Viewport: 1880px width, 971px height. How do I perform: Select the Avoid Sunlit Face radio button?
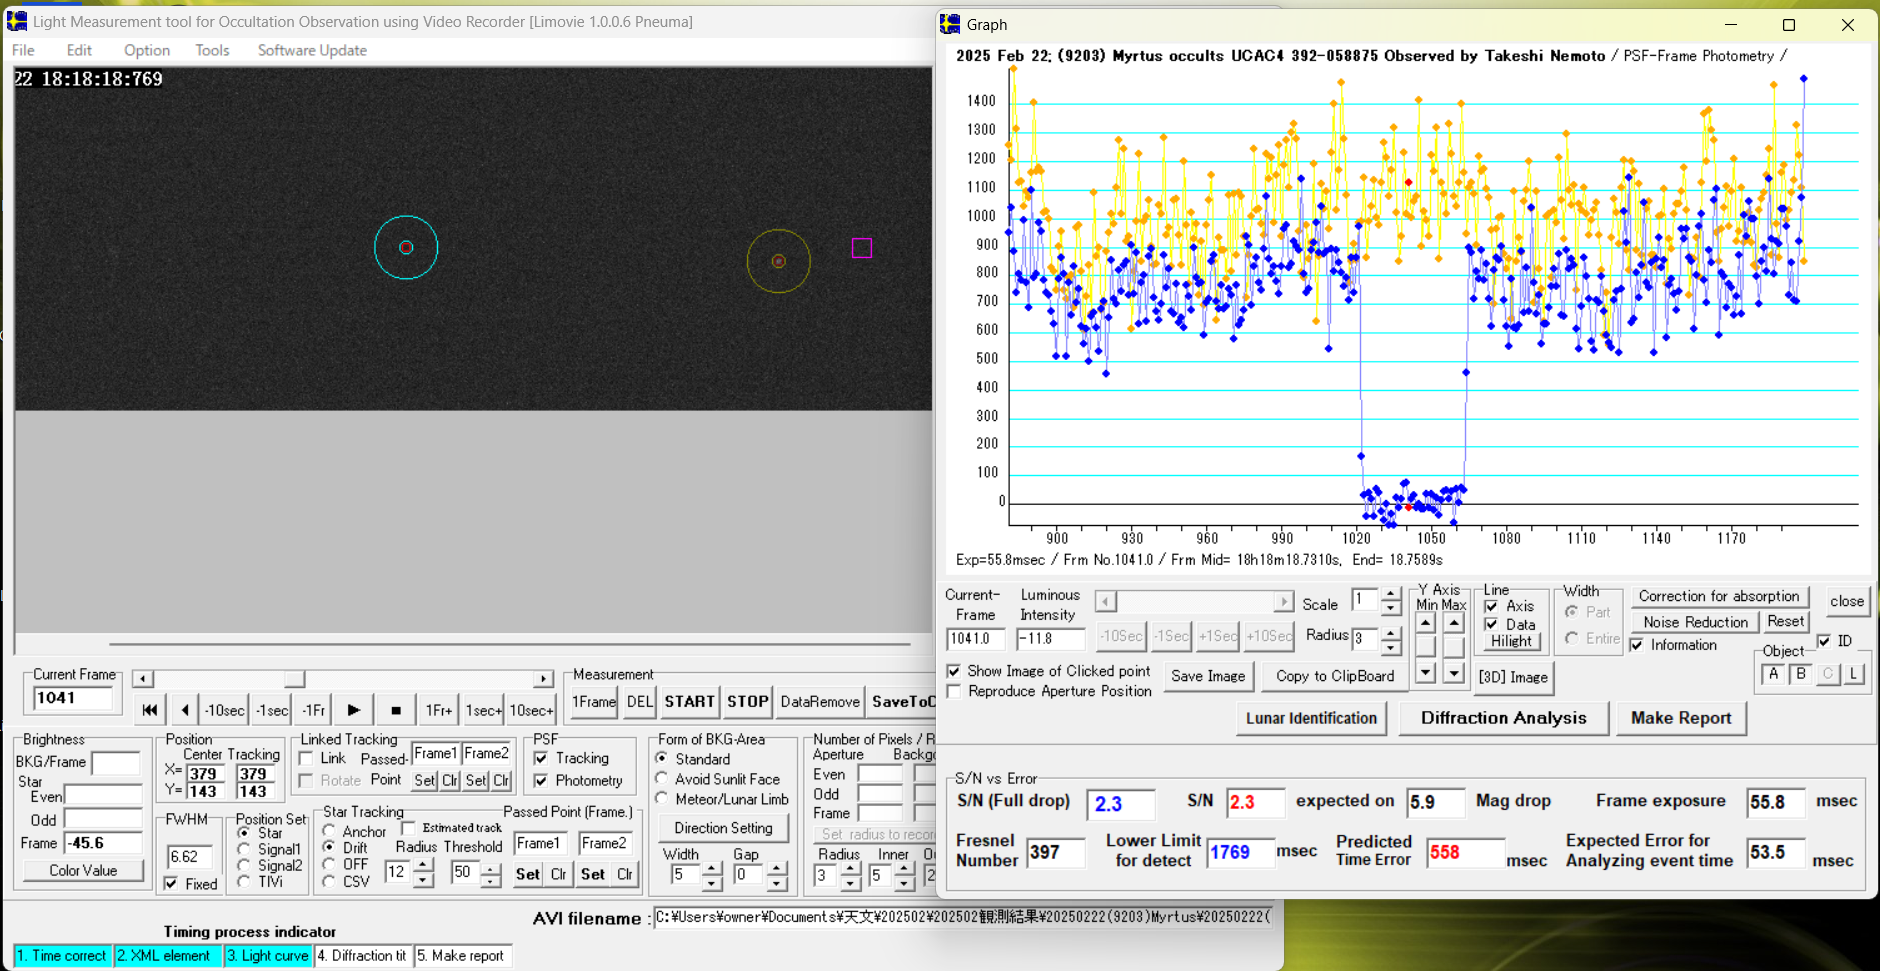point(662,779)
